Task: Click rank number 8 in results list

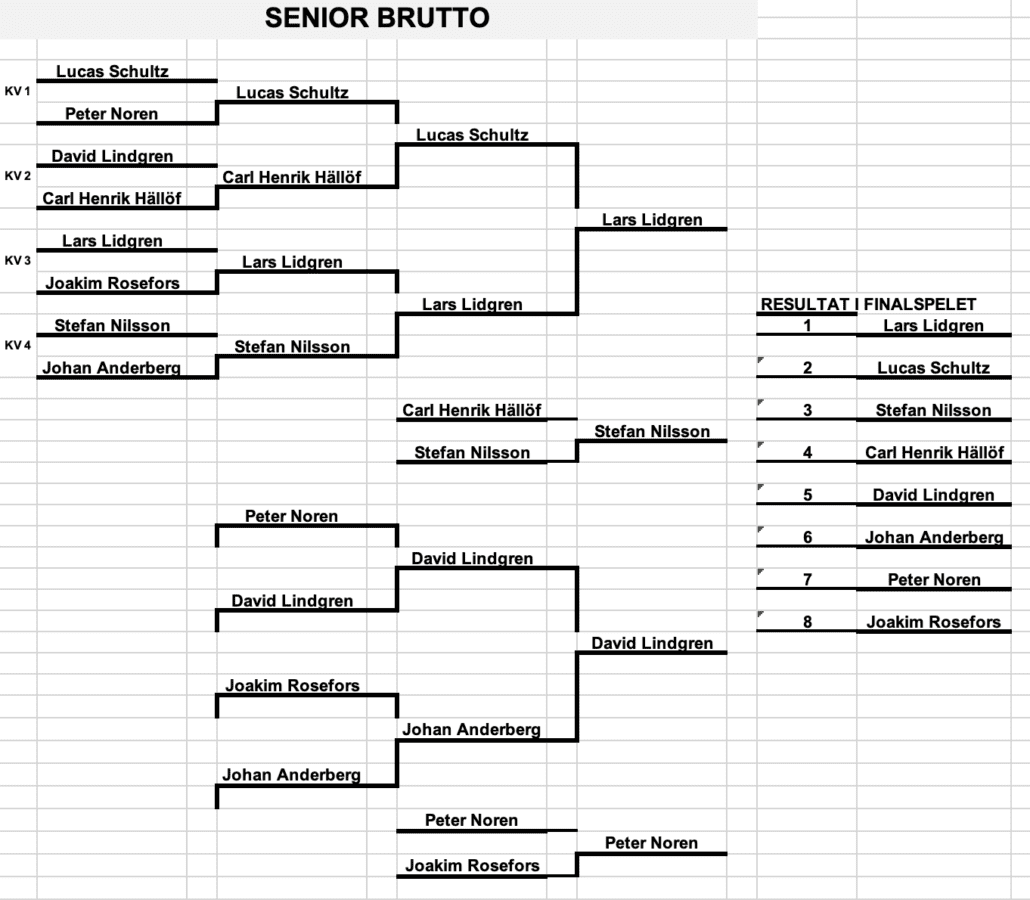Action: click(807, 622)
